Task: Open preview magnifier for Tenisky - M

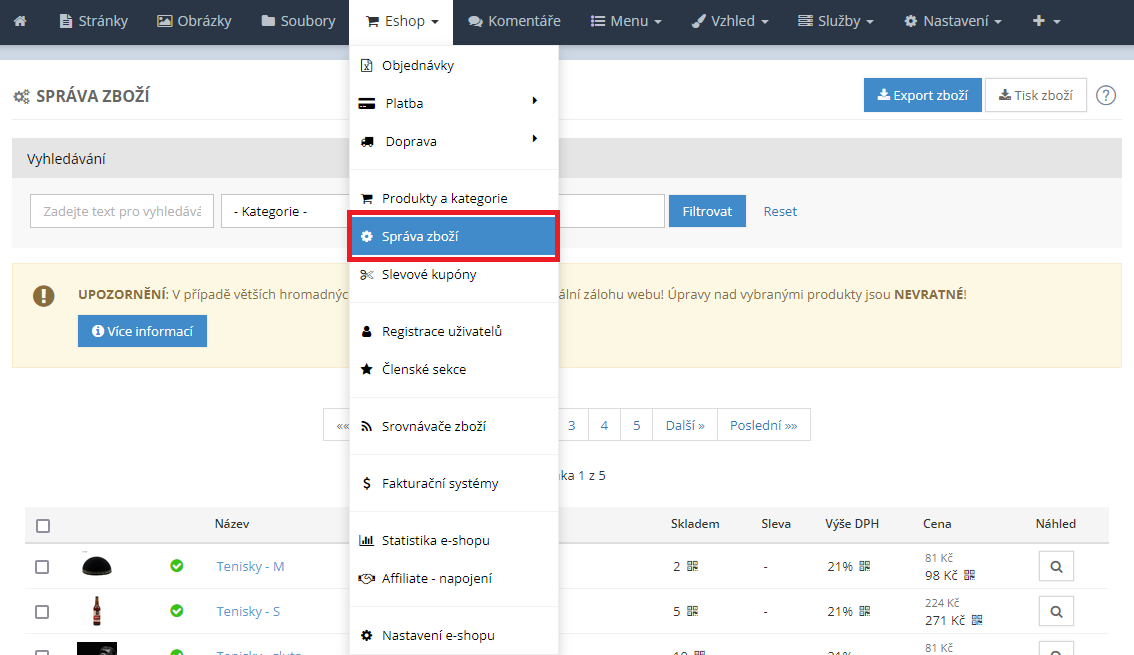Action: (x=1055, y=567)
